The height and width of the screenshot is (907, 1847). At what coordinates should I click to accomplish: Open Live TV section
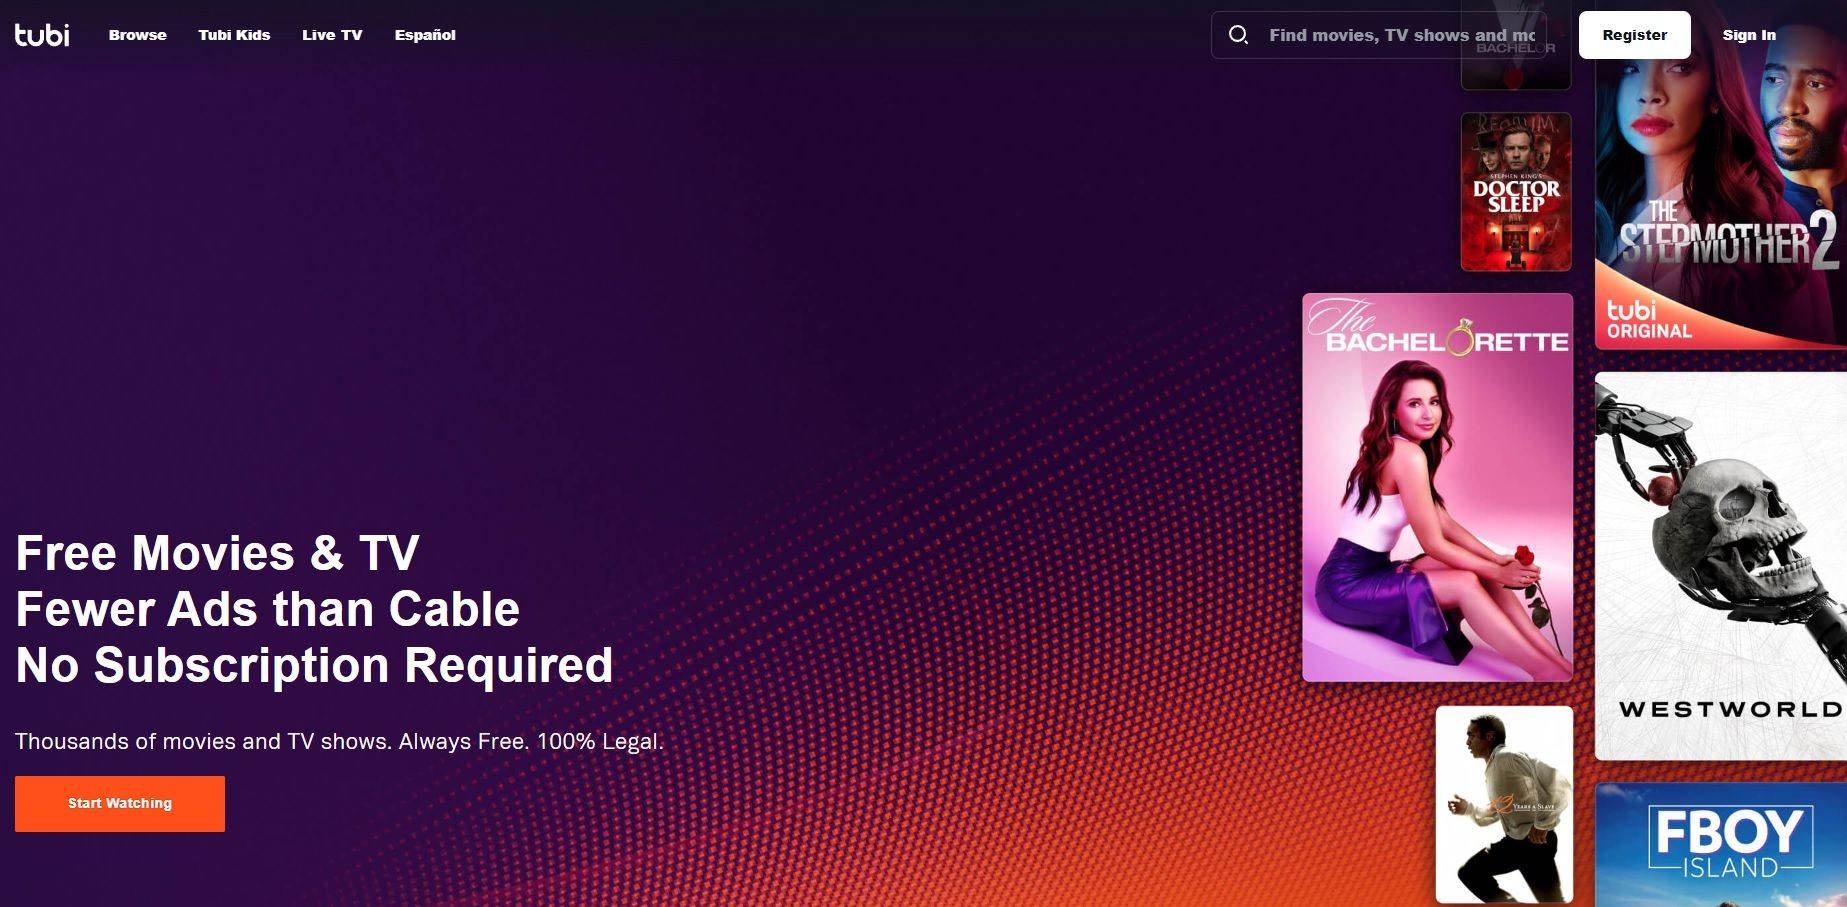(x=332, y=35)
